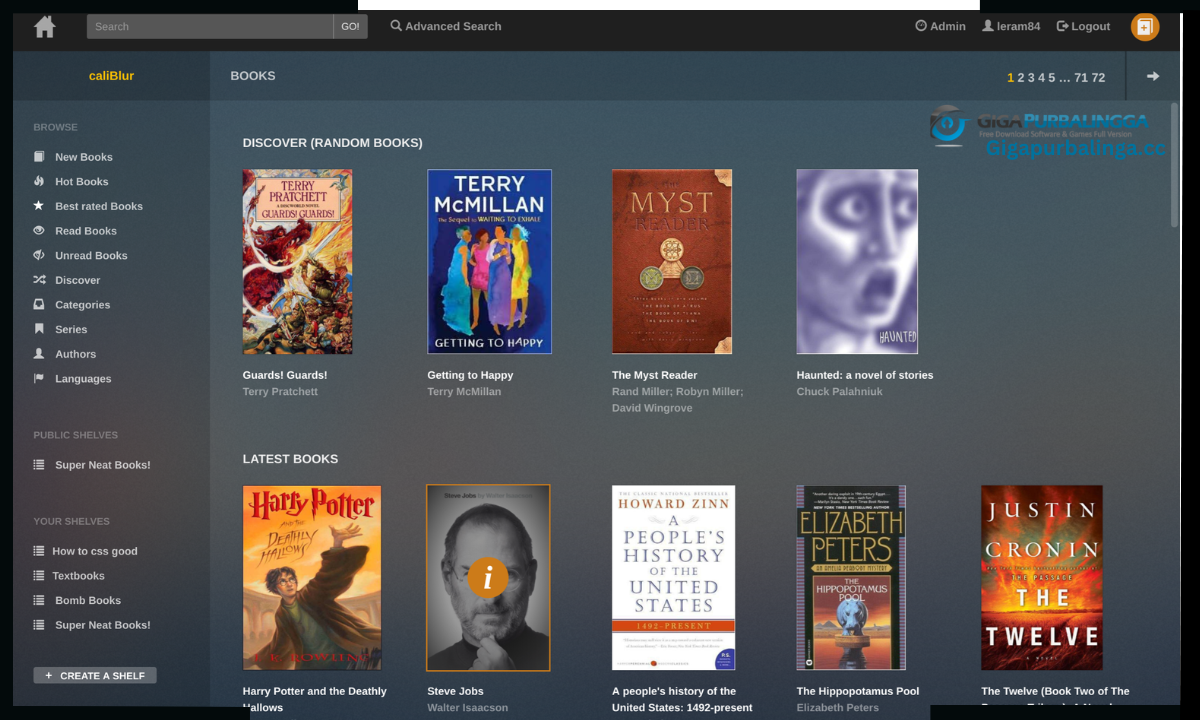The height and width of the screenshot is (720, 1200).
Task: Click the vertical scrollbar thumb
Action: tap(1175, 165)
